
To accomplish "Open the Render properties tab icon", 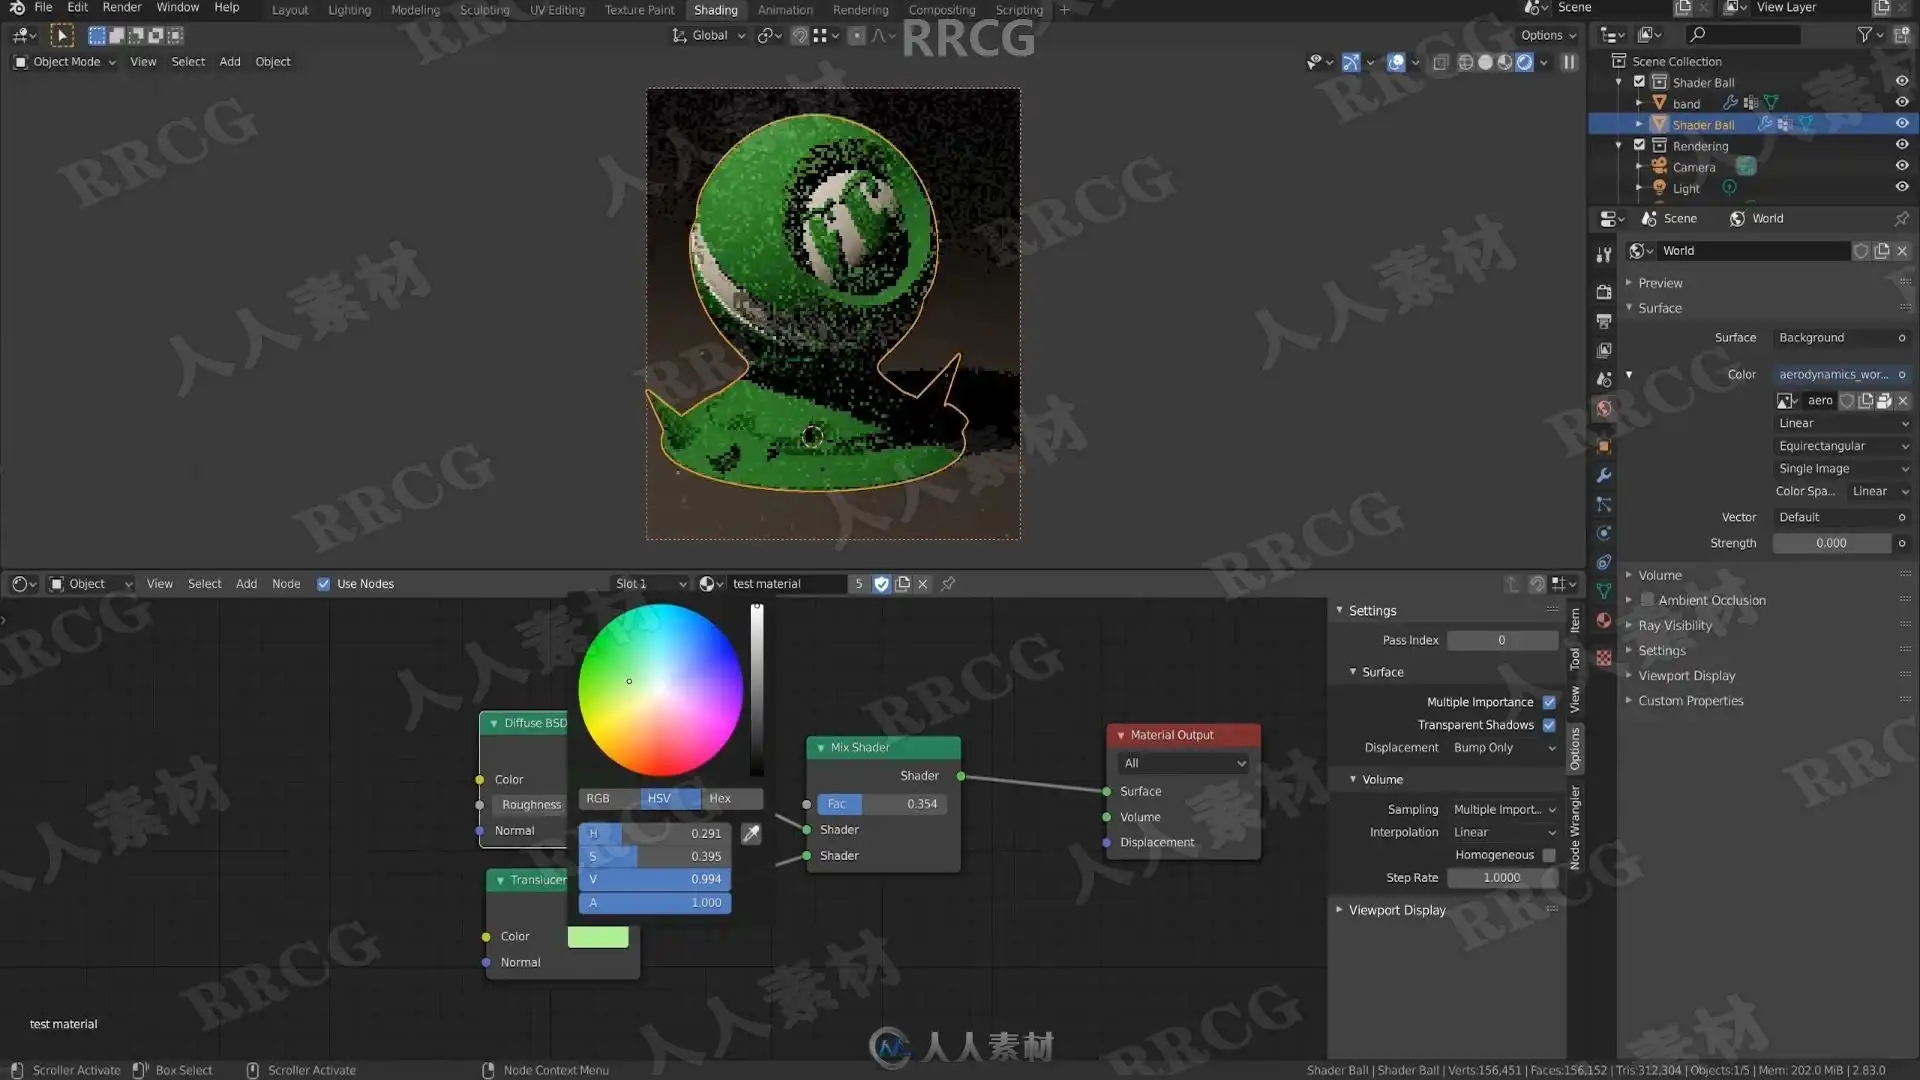I will click(1604, 292).
